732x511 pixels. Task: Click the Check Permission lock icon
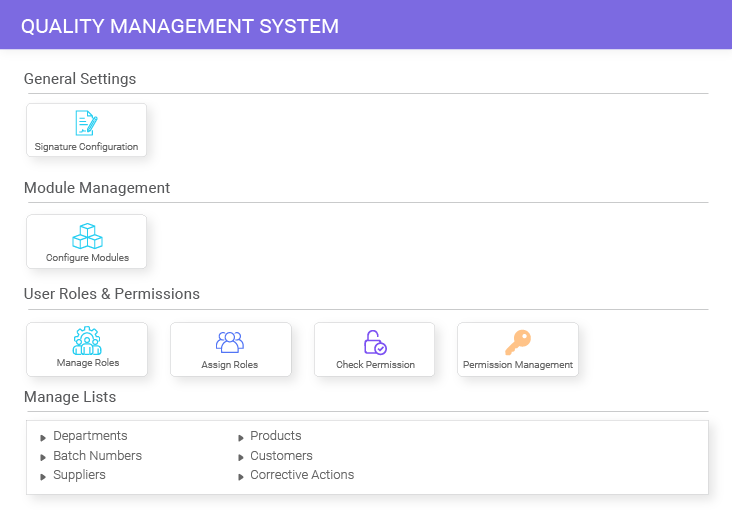(375, 343)
